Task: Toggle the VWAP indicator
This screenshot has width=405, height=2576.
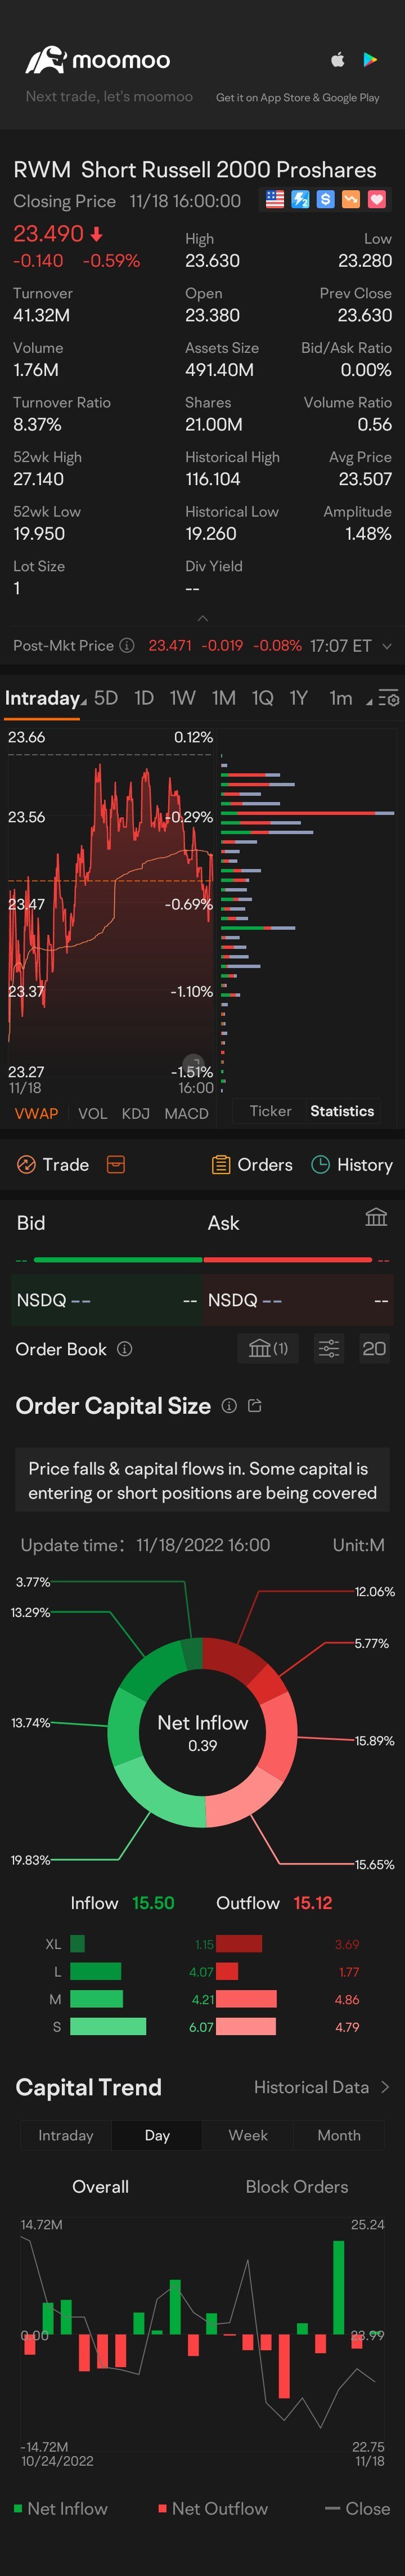Action: 36,1113
